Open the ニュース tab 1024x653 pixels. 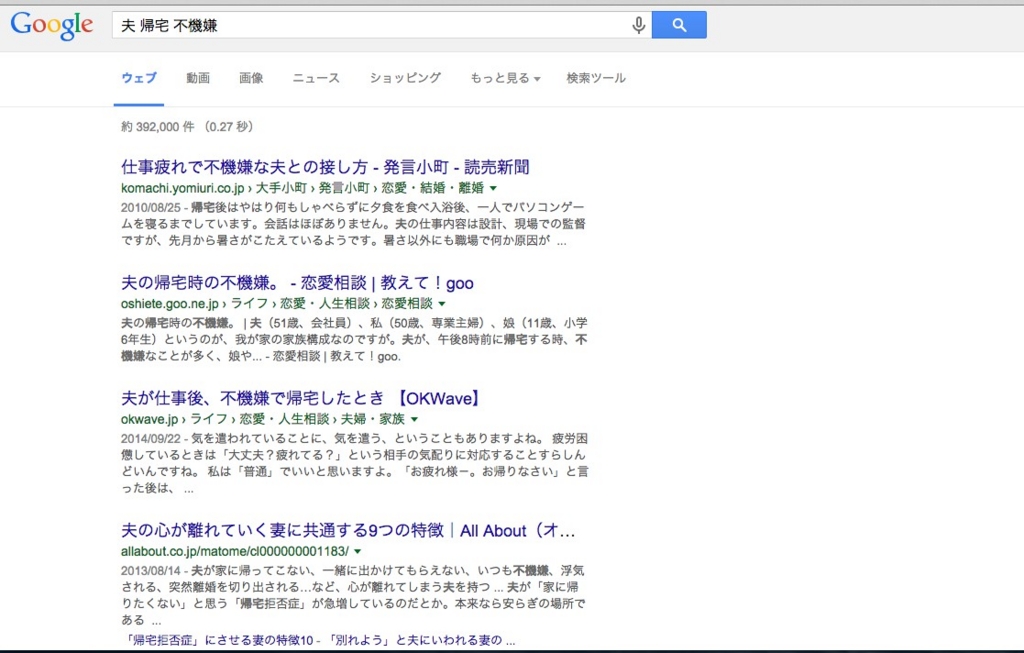click(x=316, y=78)
